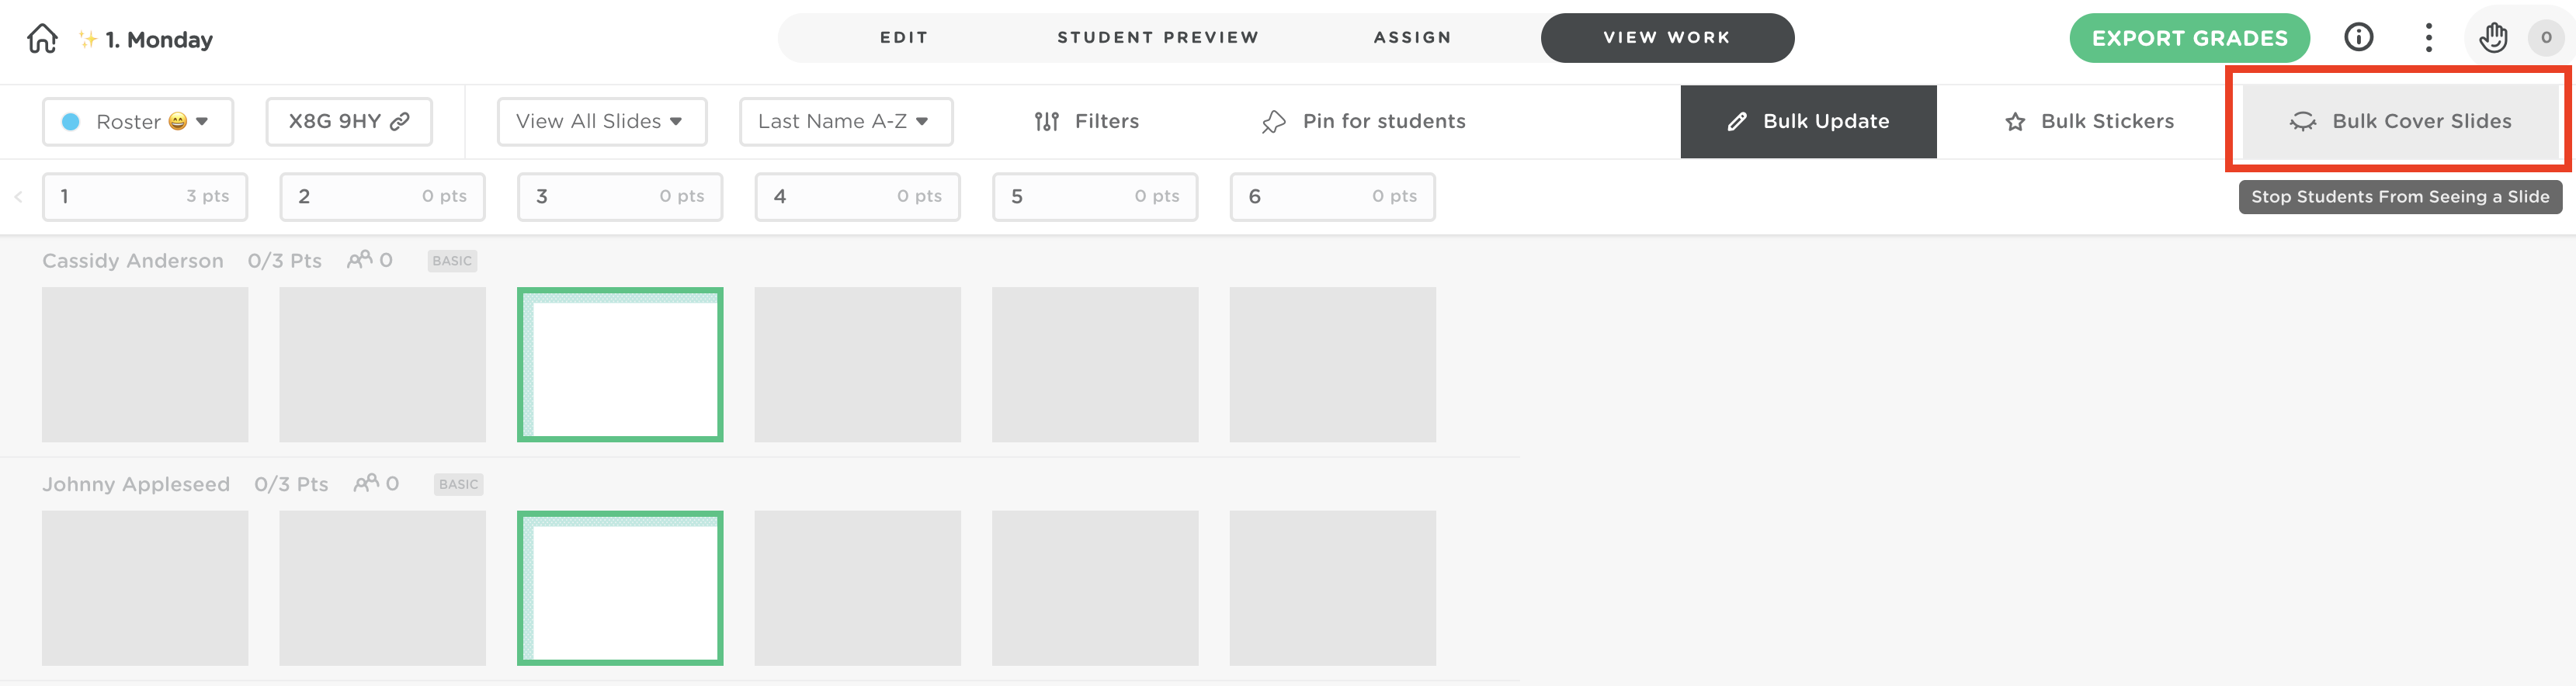Screen dimensions: 2576x686
Task: Open the View All Slides dropdown
Action: pyautogui.click(x=601, y=121)
